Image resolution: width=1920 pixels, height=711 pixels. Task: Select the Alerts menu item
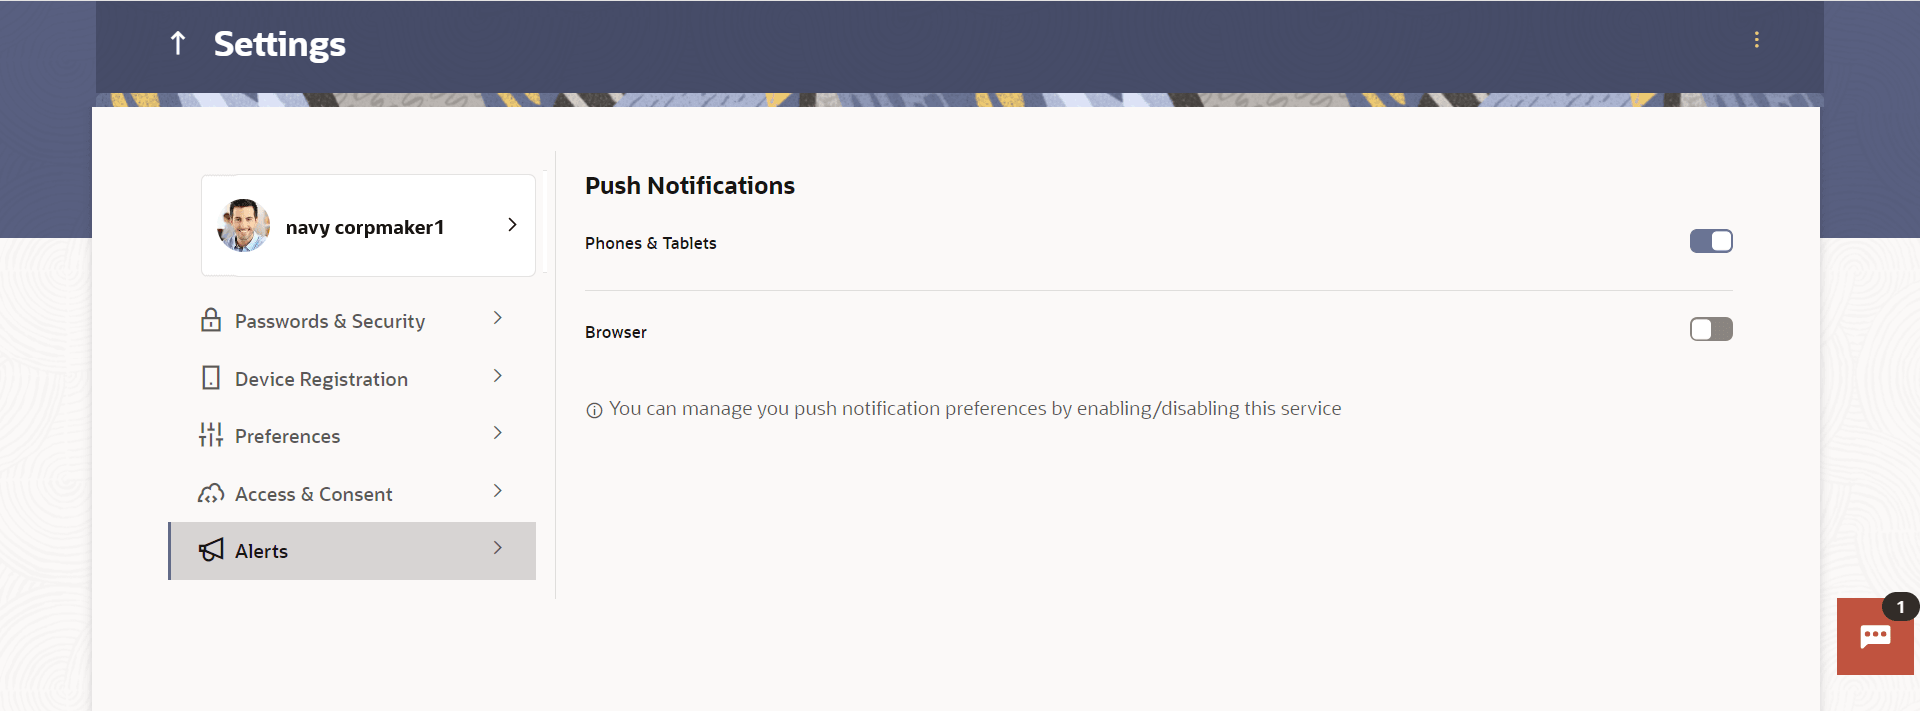tap(262, 551)
